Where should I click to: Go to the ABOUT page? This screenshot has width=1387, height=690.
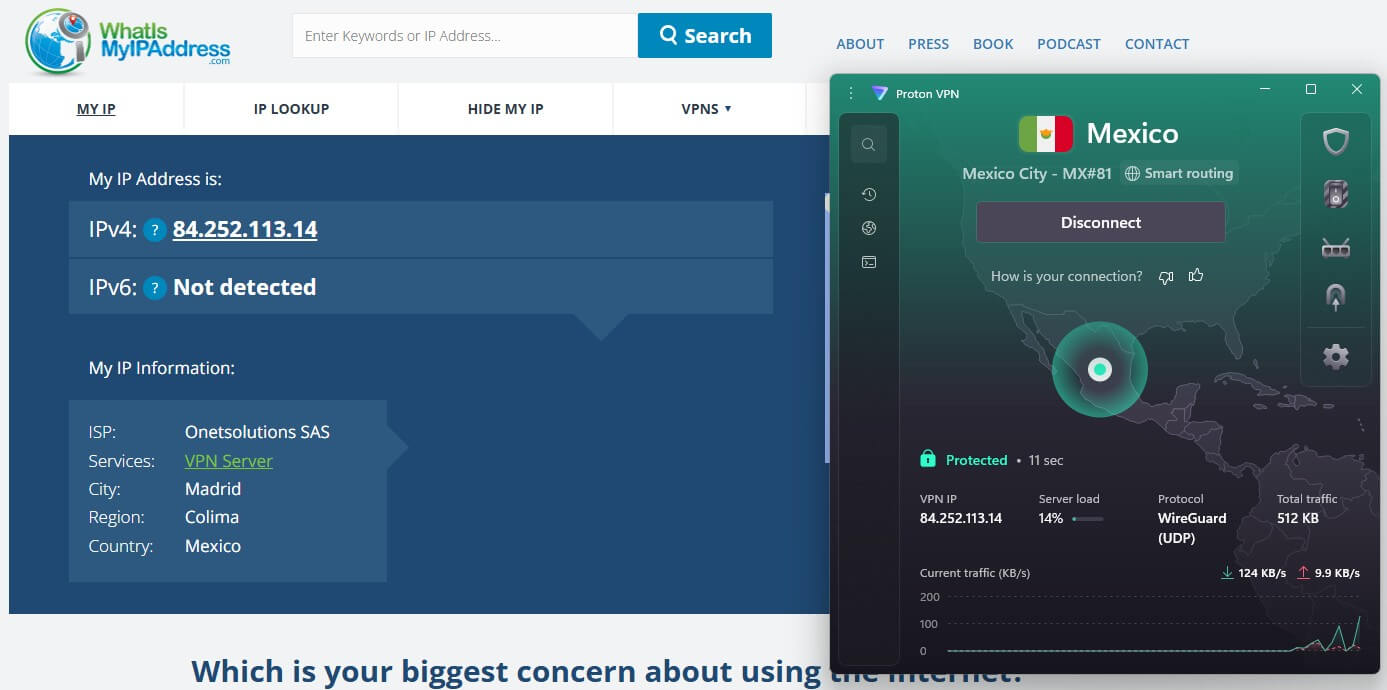pos(860,44)
